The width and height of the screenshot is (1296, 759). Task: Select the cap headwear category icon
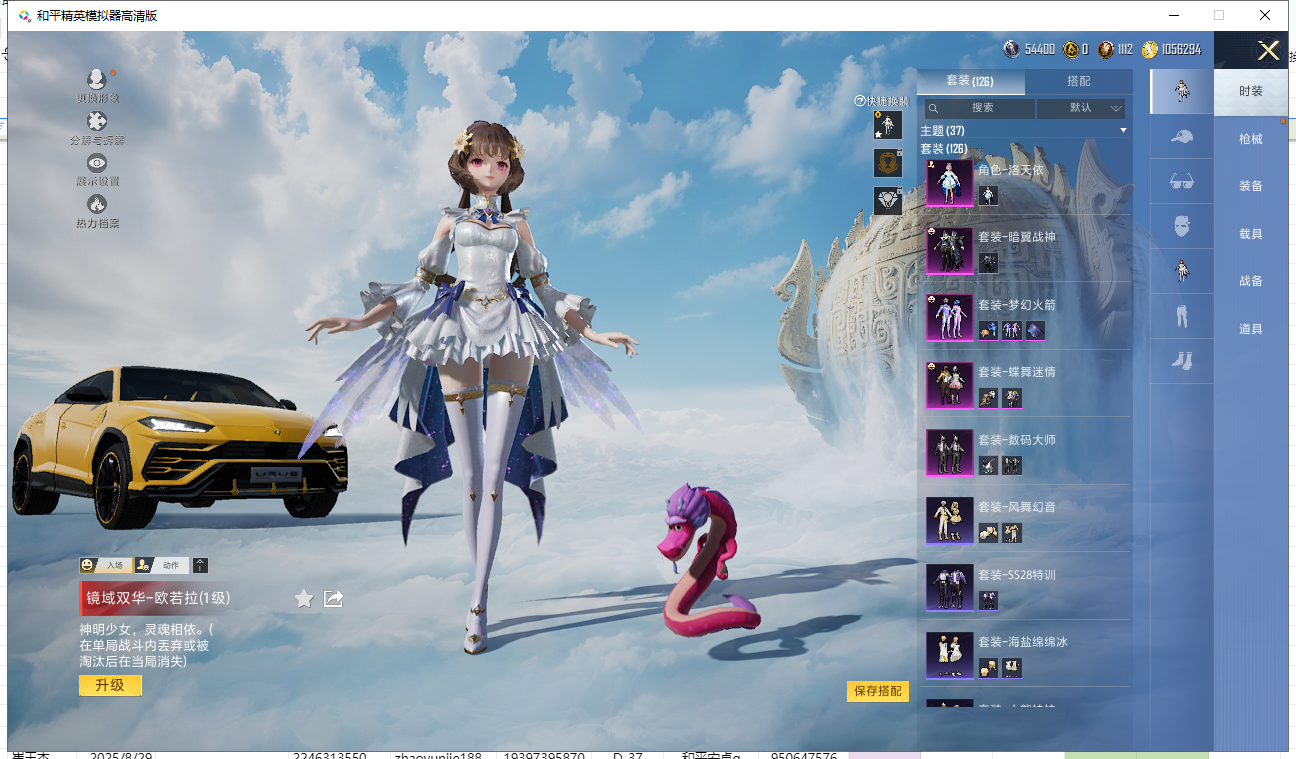coord(1181,136)
